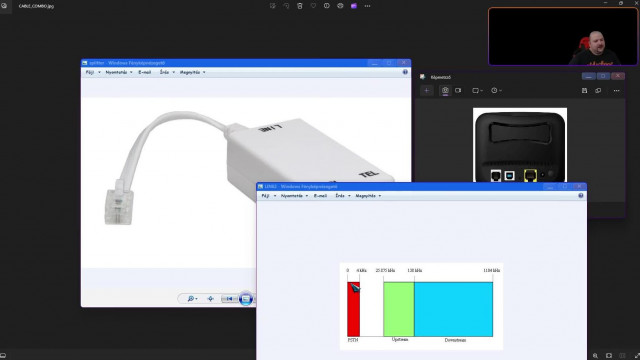The image size is (640, 360).
Task: Click the splitter window title bar icon
Action: [85, 63]
